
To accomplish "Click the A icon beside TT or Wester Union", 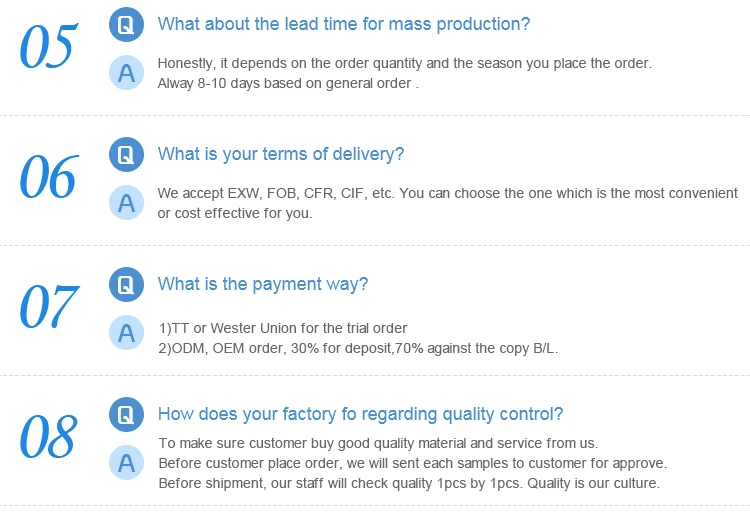I will pyautogui.click(x=126, y=333).
